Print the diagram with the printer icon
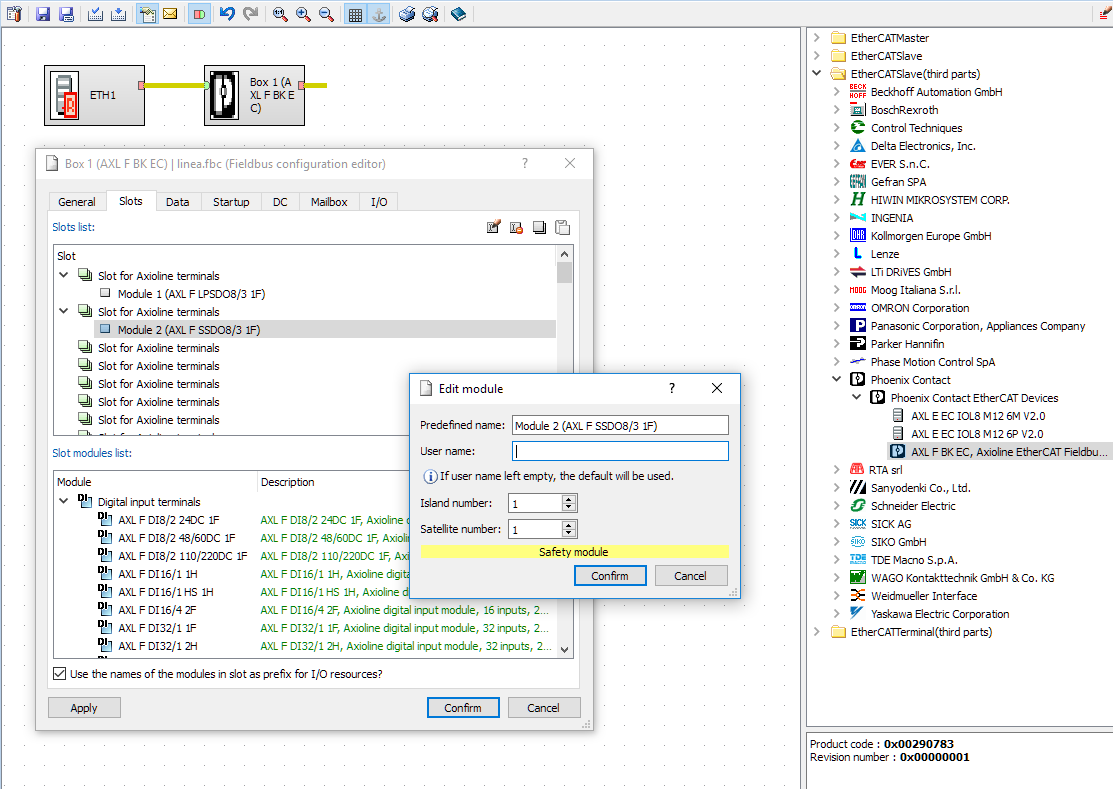This screenshot has height=789, width=1113. [x=407, y=13]
